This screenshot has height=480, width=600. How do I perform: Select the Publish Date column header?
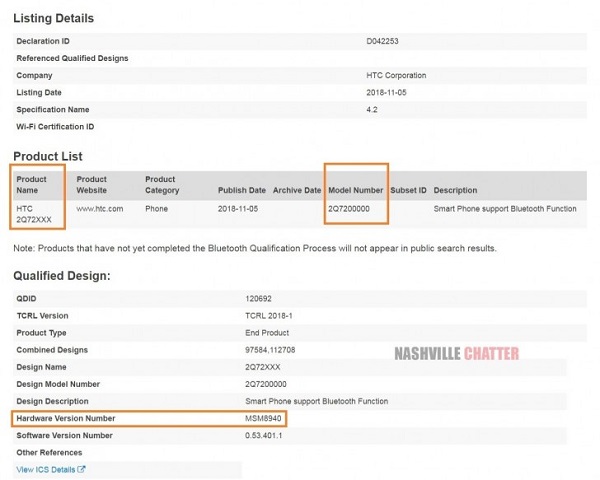pyautogui.click(x=242, y=190)
